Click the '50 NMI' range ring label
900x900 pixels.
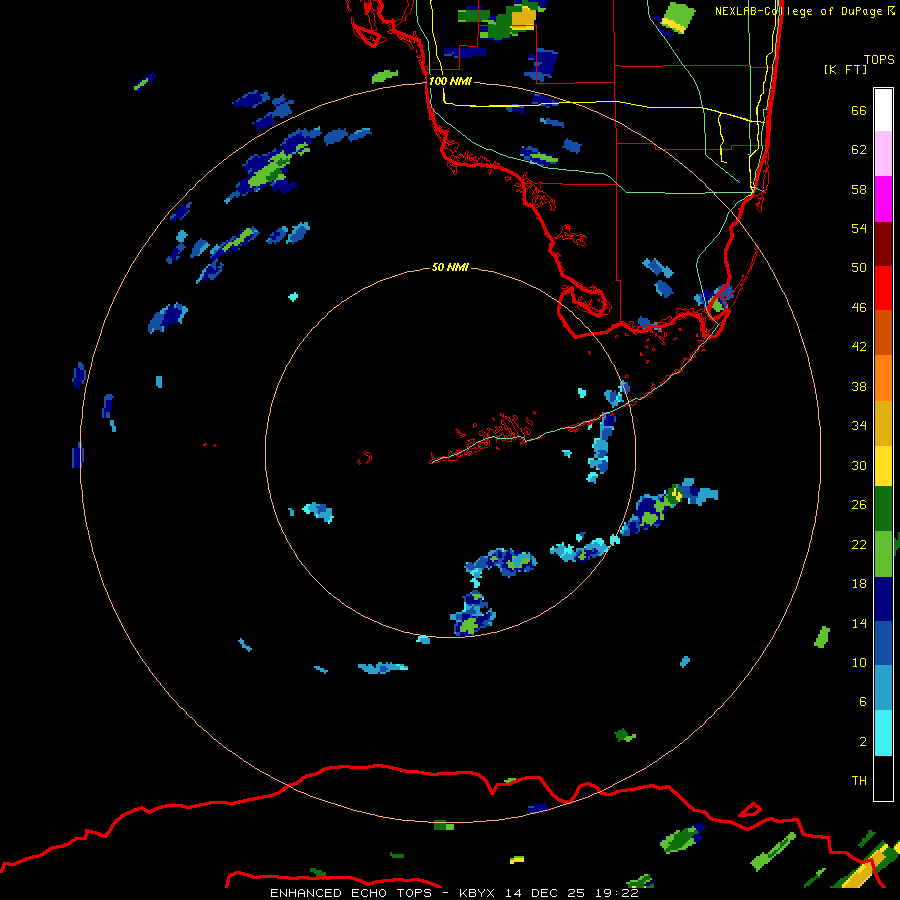coord(450,267)
